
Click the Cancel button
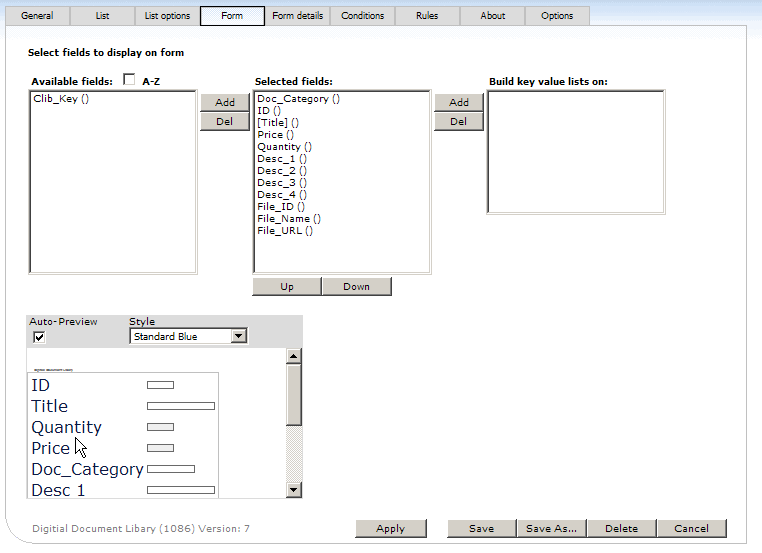692,529
